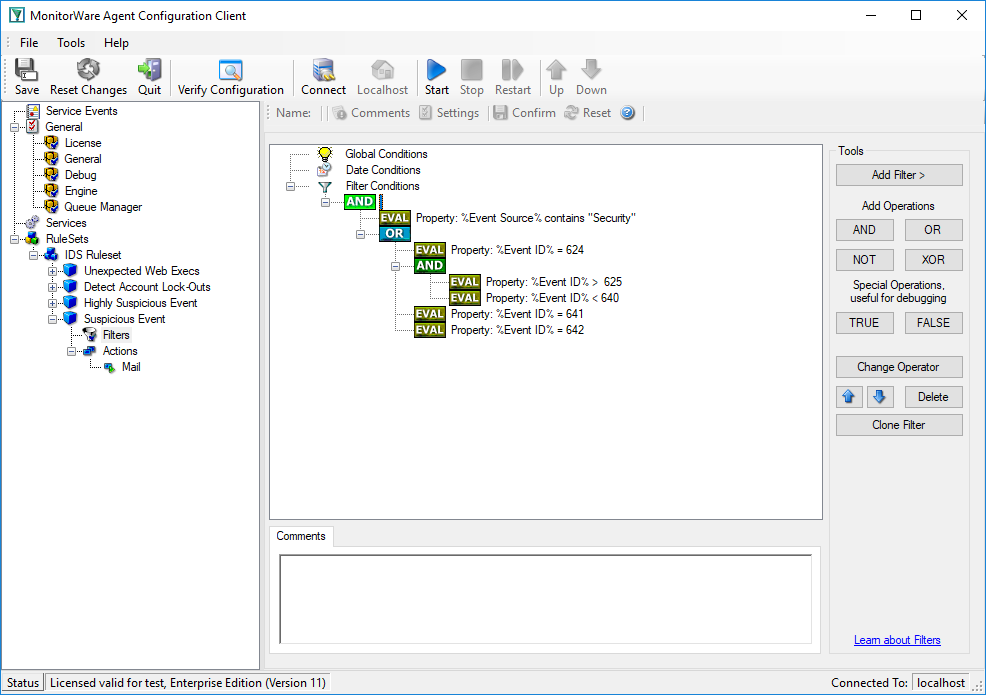Select the Filter Conditions funnel icon

[324, 186]
